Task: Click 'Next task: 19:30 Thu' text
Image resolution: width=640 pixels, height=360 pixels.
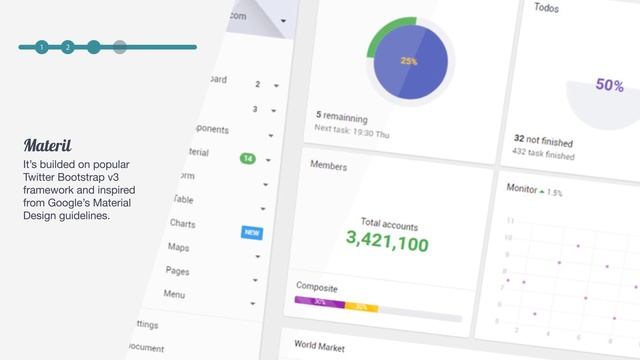Action: click(x=352, y=131)
